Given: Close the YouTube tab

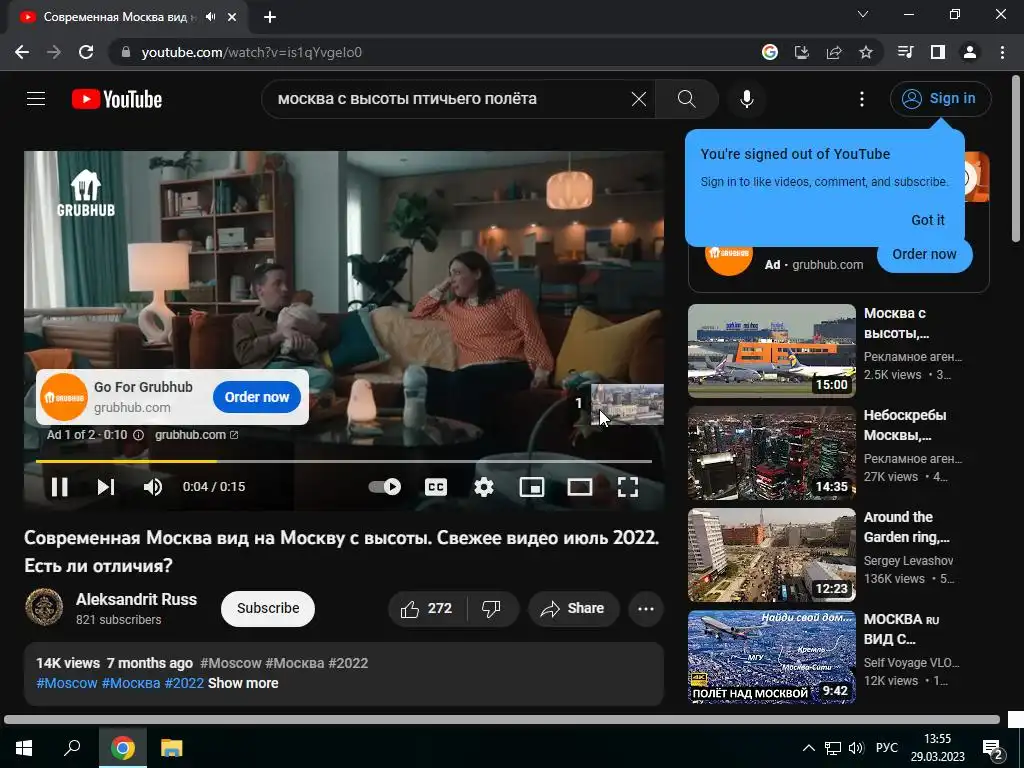Looking at the screenshot, I should tap(232, 17).
